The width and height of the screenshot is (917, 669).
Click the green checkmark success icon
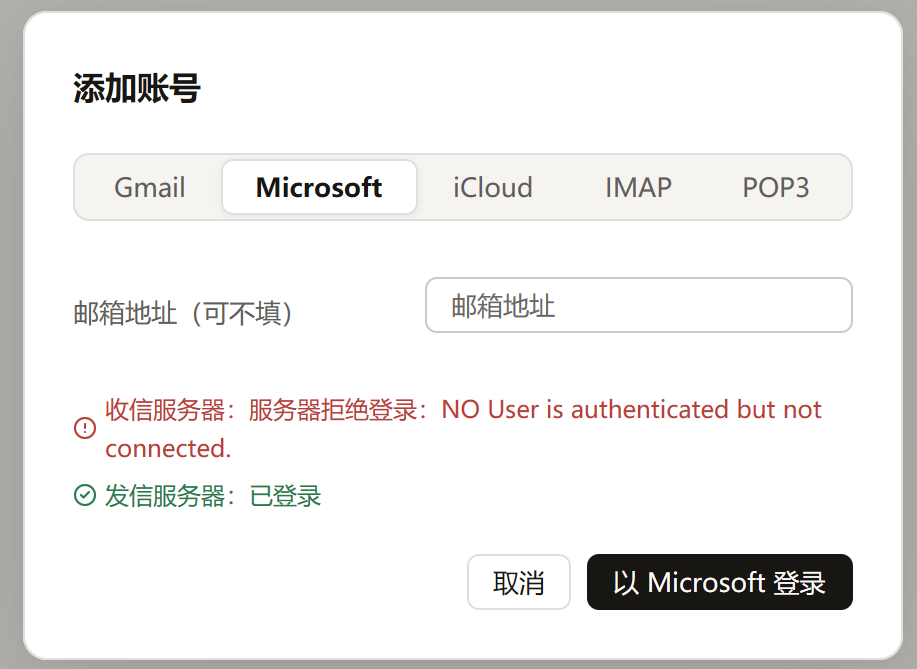85,495
